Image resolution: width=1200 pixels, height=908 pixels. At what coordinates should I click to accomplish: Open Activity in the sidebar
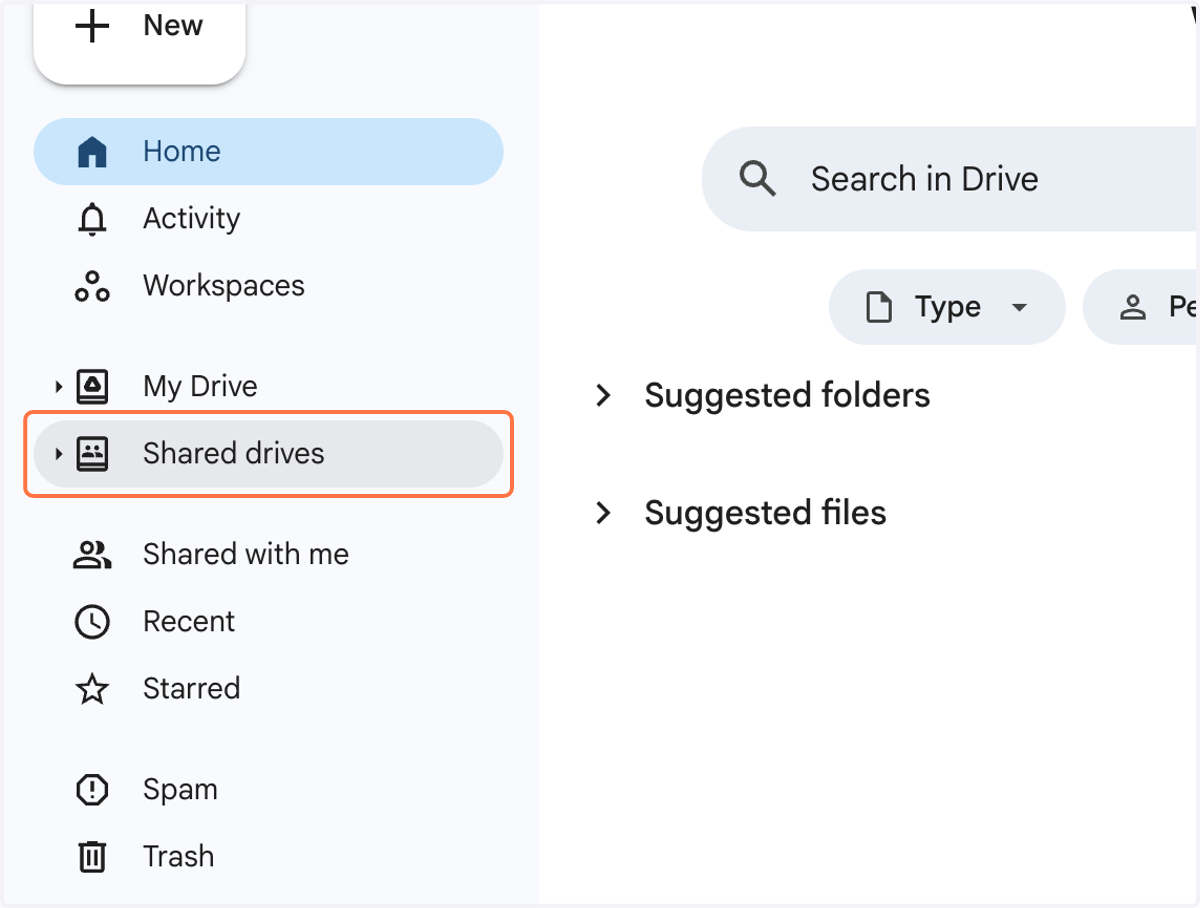(268, 219)
